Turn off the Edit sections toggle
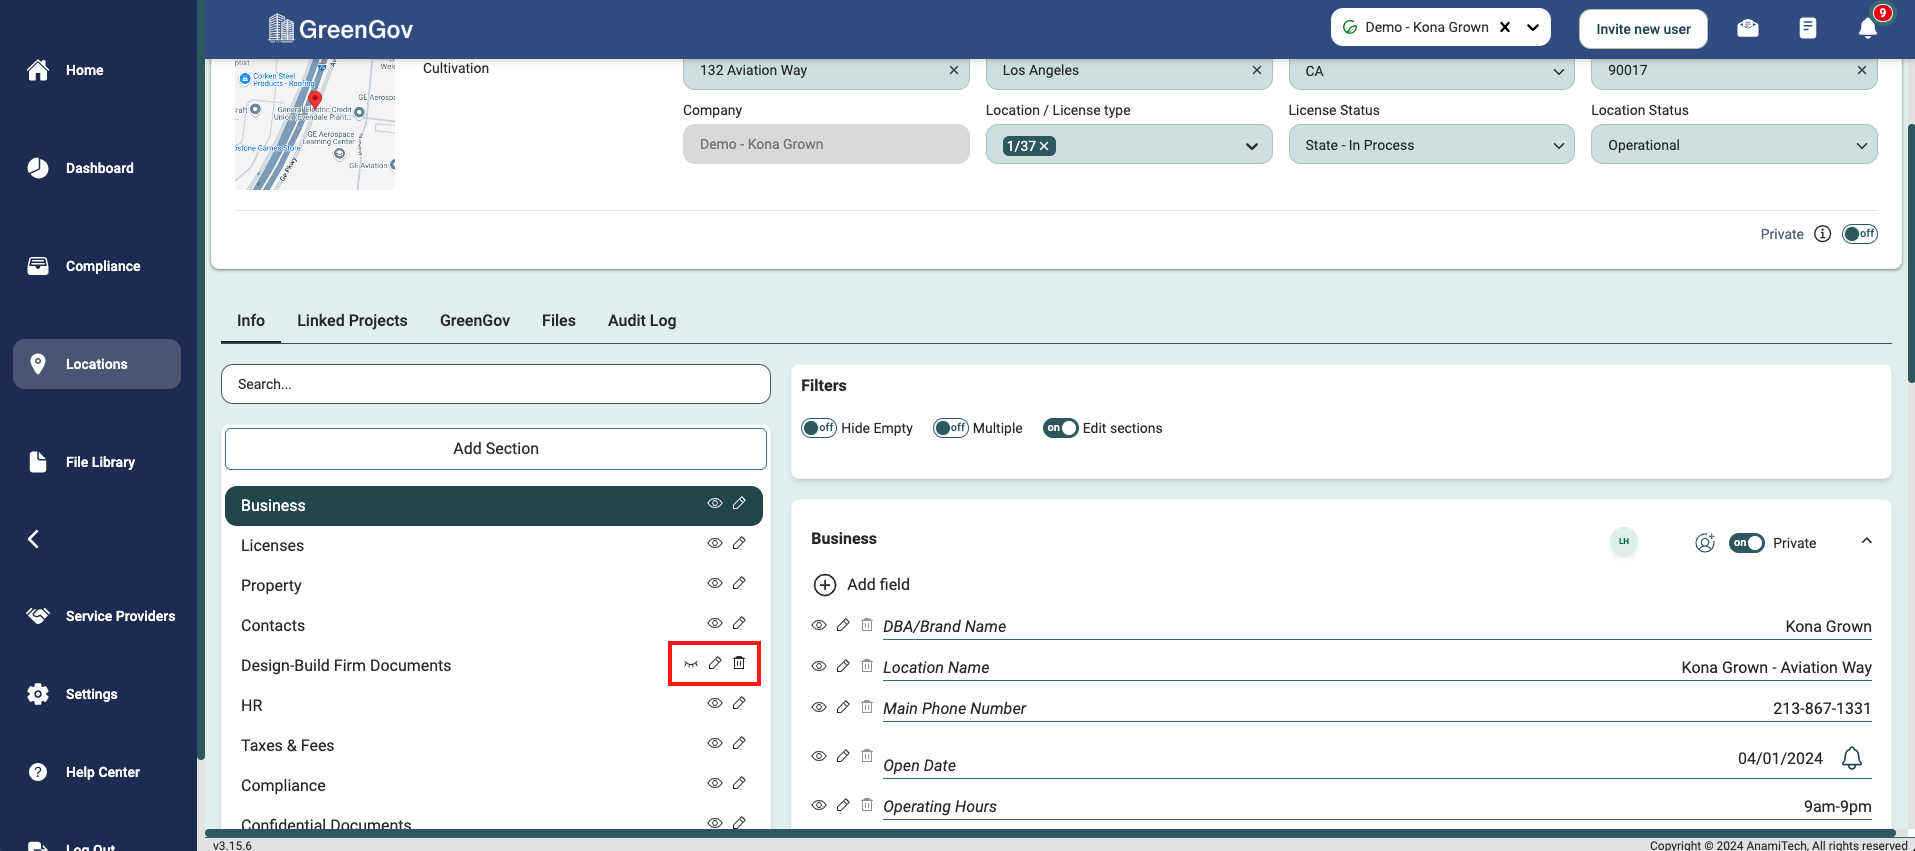 tap(1060, 428)
